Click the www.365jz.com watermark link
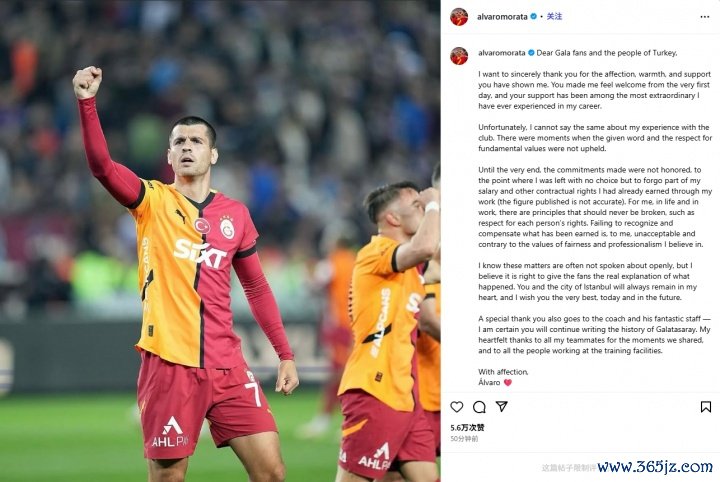The height and width of the screenshot is (482, 720). [x=655, y=467]
